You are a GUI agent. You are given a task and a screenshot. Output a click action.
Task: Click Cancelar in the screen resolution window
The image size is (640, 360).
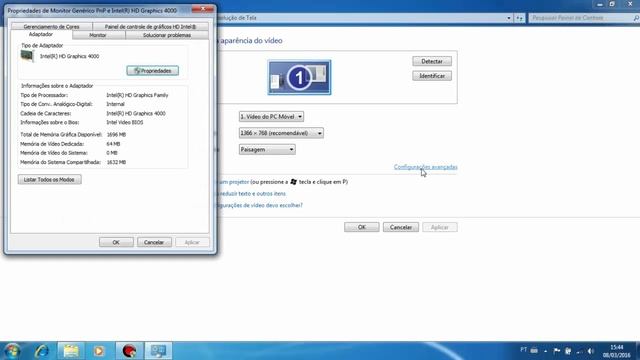click(401, 227)
